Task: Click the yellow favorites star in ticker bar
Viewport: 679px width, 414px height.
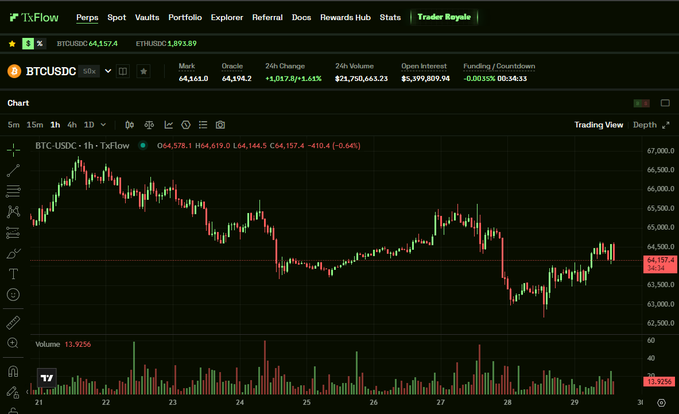Action: coord(12,44)
